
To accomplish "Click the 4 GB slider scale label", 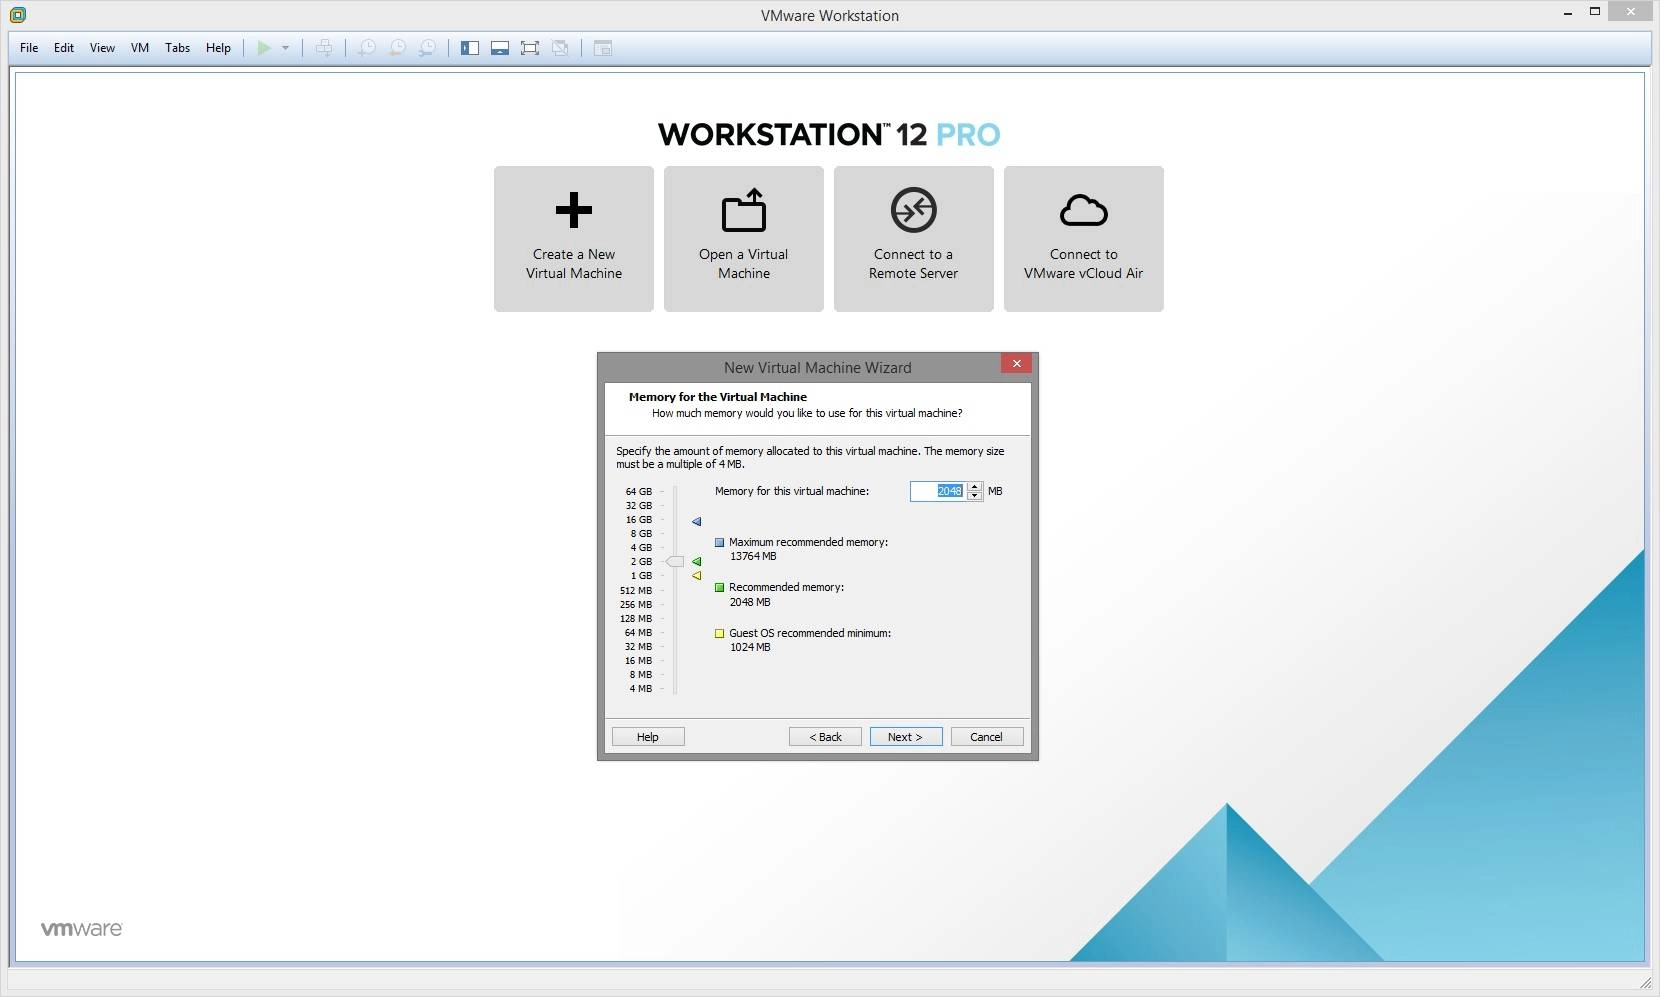I will coord(641,547).
